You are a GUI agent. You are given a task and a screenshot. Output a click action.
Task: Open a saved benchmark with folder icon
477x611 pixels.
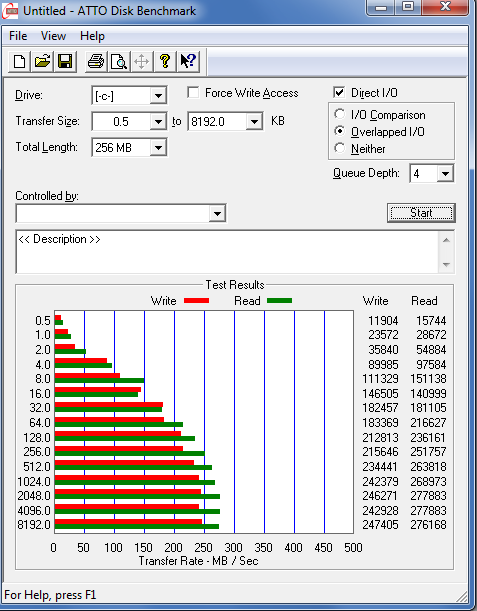(42, 62)
